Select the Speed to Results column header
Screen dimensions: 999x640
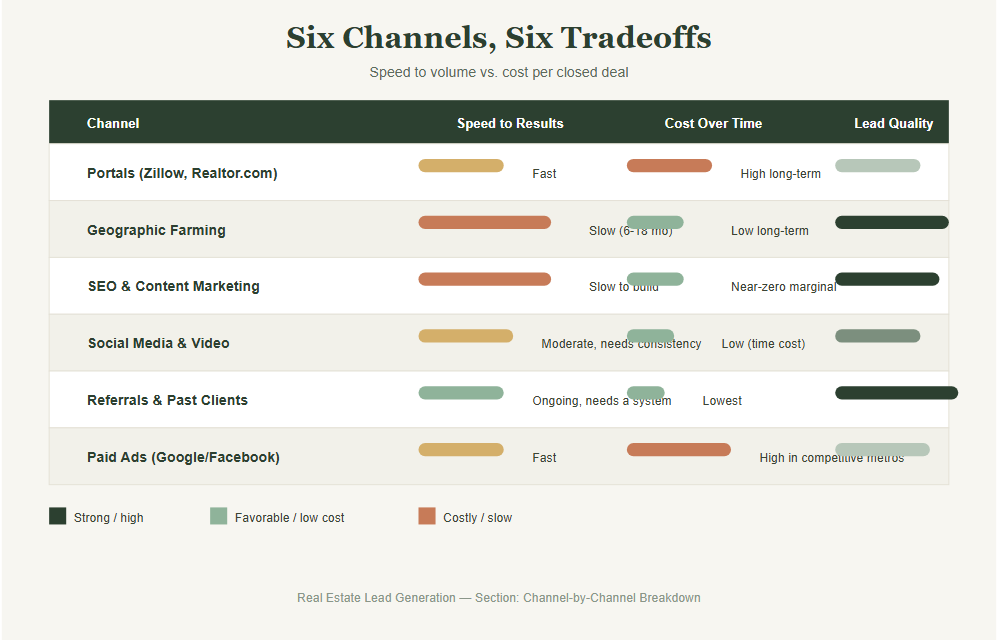(510, 124)
